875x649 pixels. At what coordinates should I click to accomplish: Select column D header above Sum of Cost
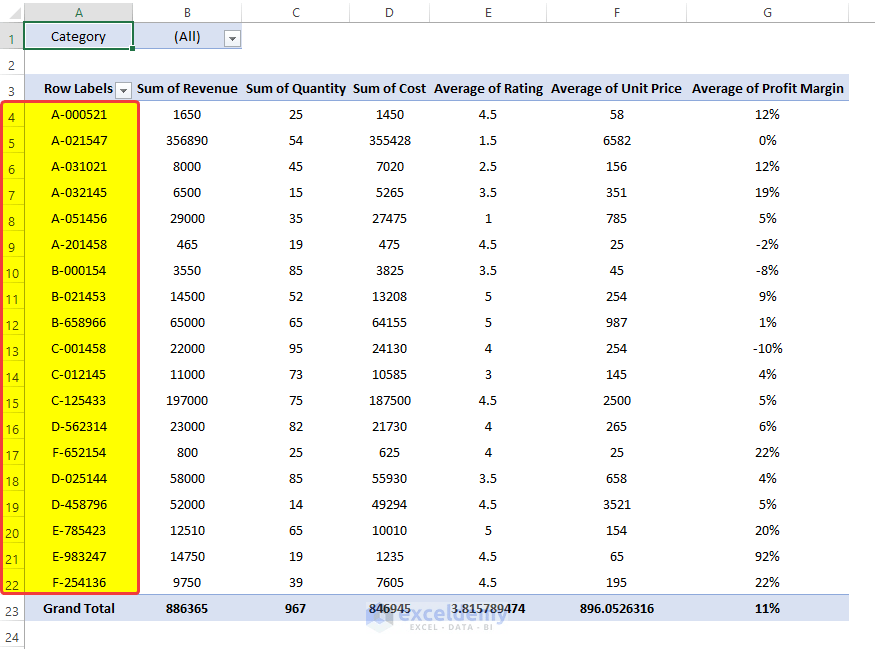(x=389, y=9)
